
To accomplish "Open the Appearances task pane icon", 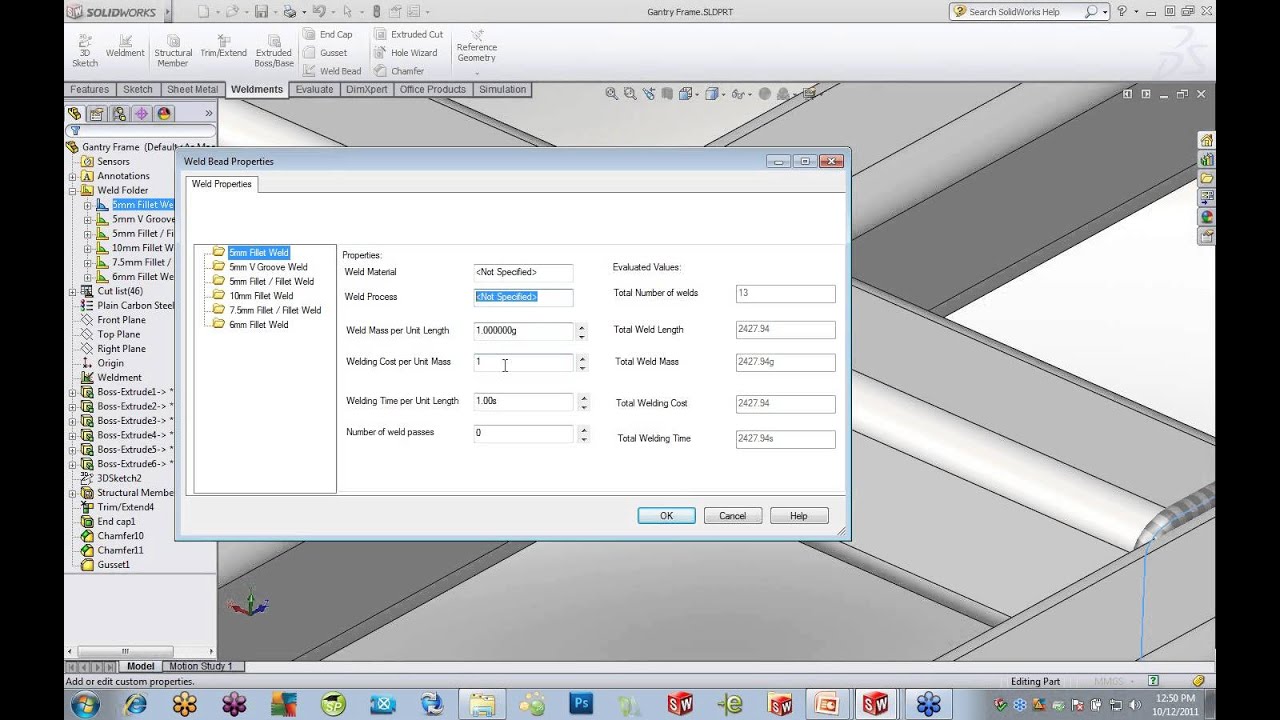I will coord(1207,217).
